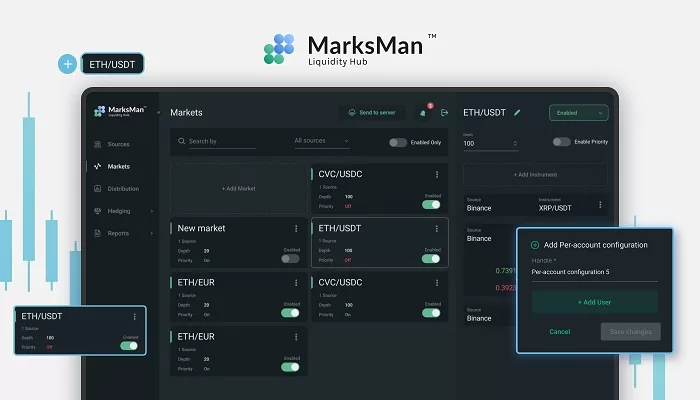The width and height of the screenshot is (700, 400).
Task: Toggle the floating ETH/USDT card Enabled switch
Action: click(x=129, y=346)
